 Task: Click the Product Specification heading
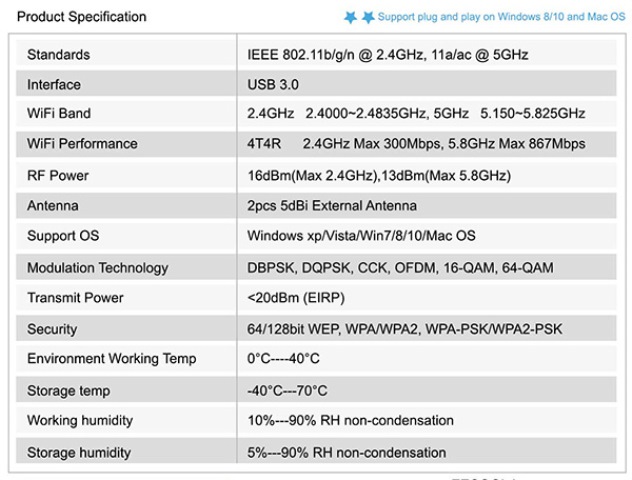(x=81, y=16)
